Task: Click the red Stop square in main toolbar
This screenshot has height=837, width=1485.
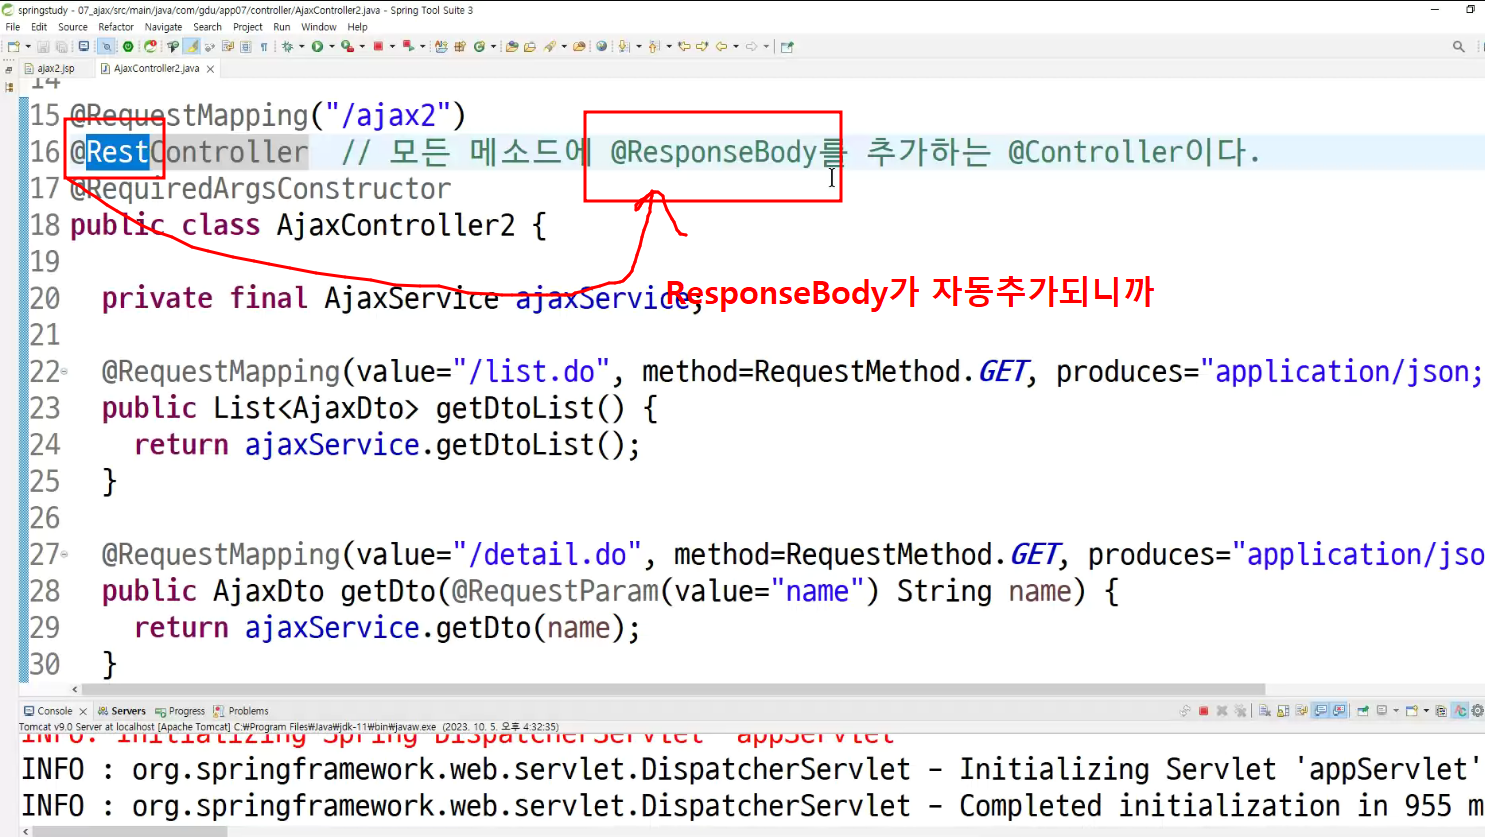Action: pos(378,46)
